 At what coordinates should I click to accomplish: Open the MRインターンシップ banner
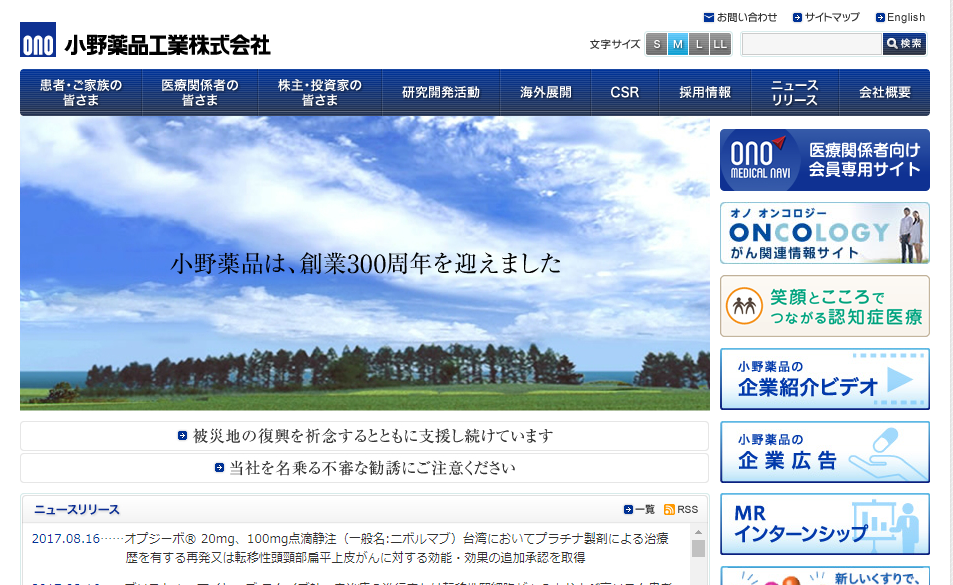(825, 524)
